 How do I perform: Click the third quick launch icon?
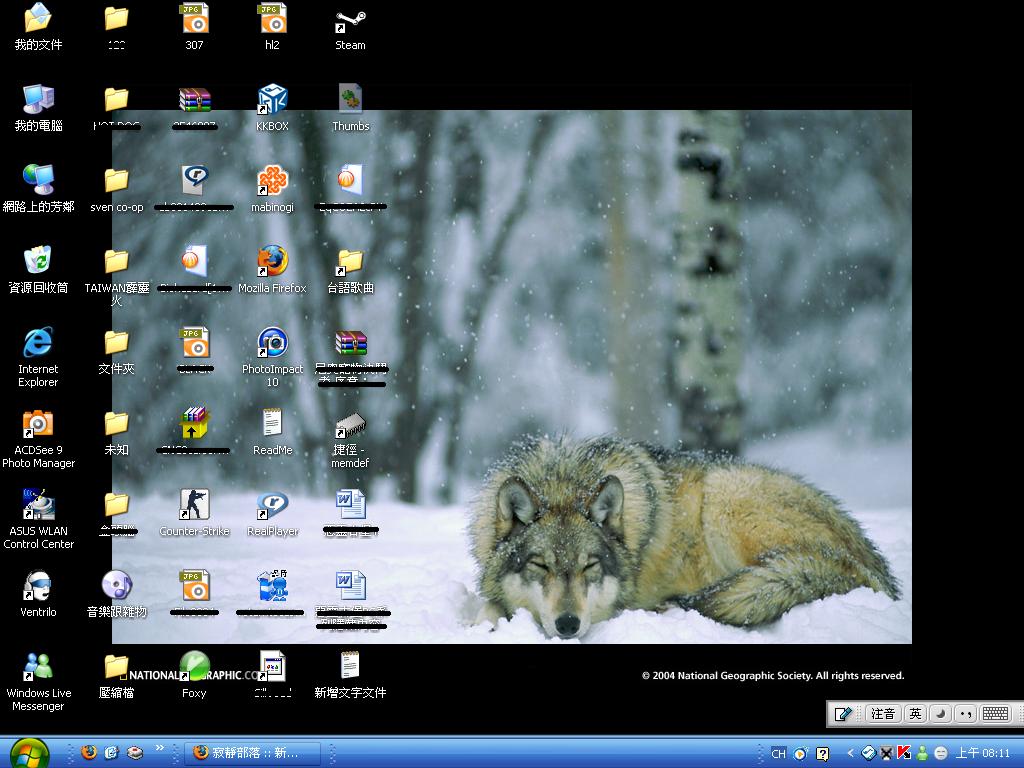(135, 753)
